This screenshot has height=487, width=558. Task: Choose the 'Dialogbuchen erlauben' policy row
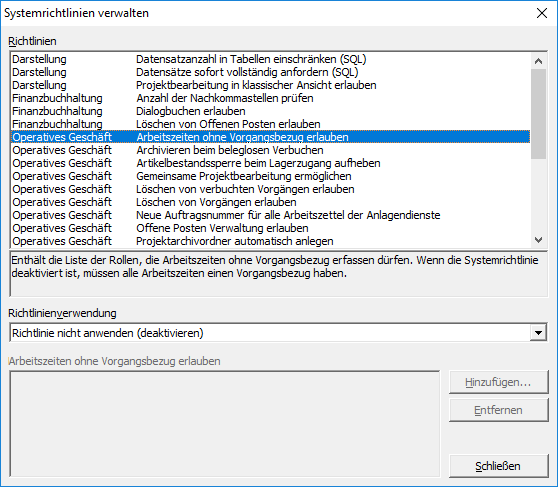tap(270, 111)
